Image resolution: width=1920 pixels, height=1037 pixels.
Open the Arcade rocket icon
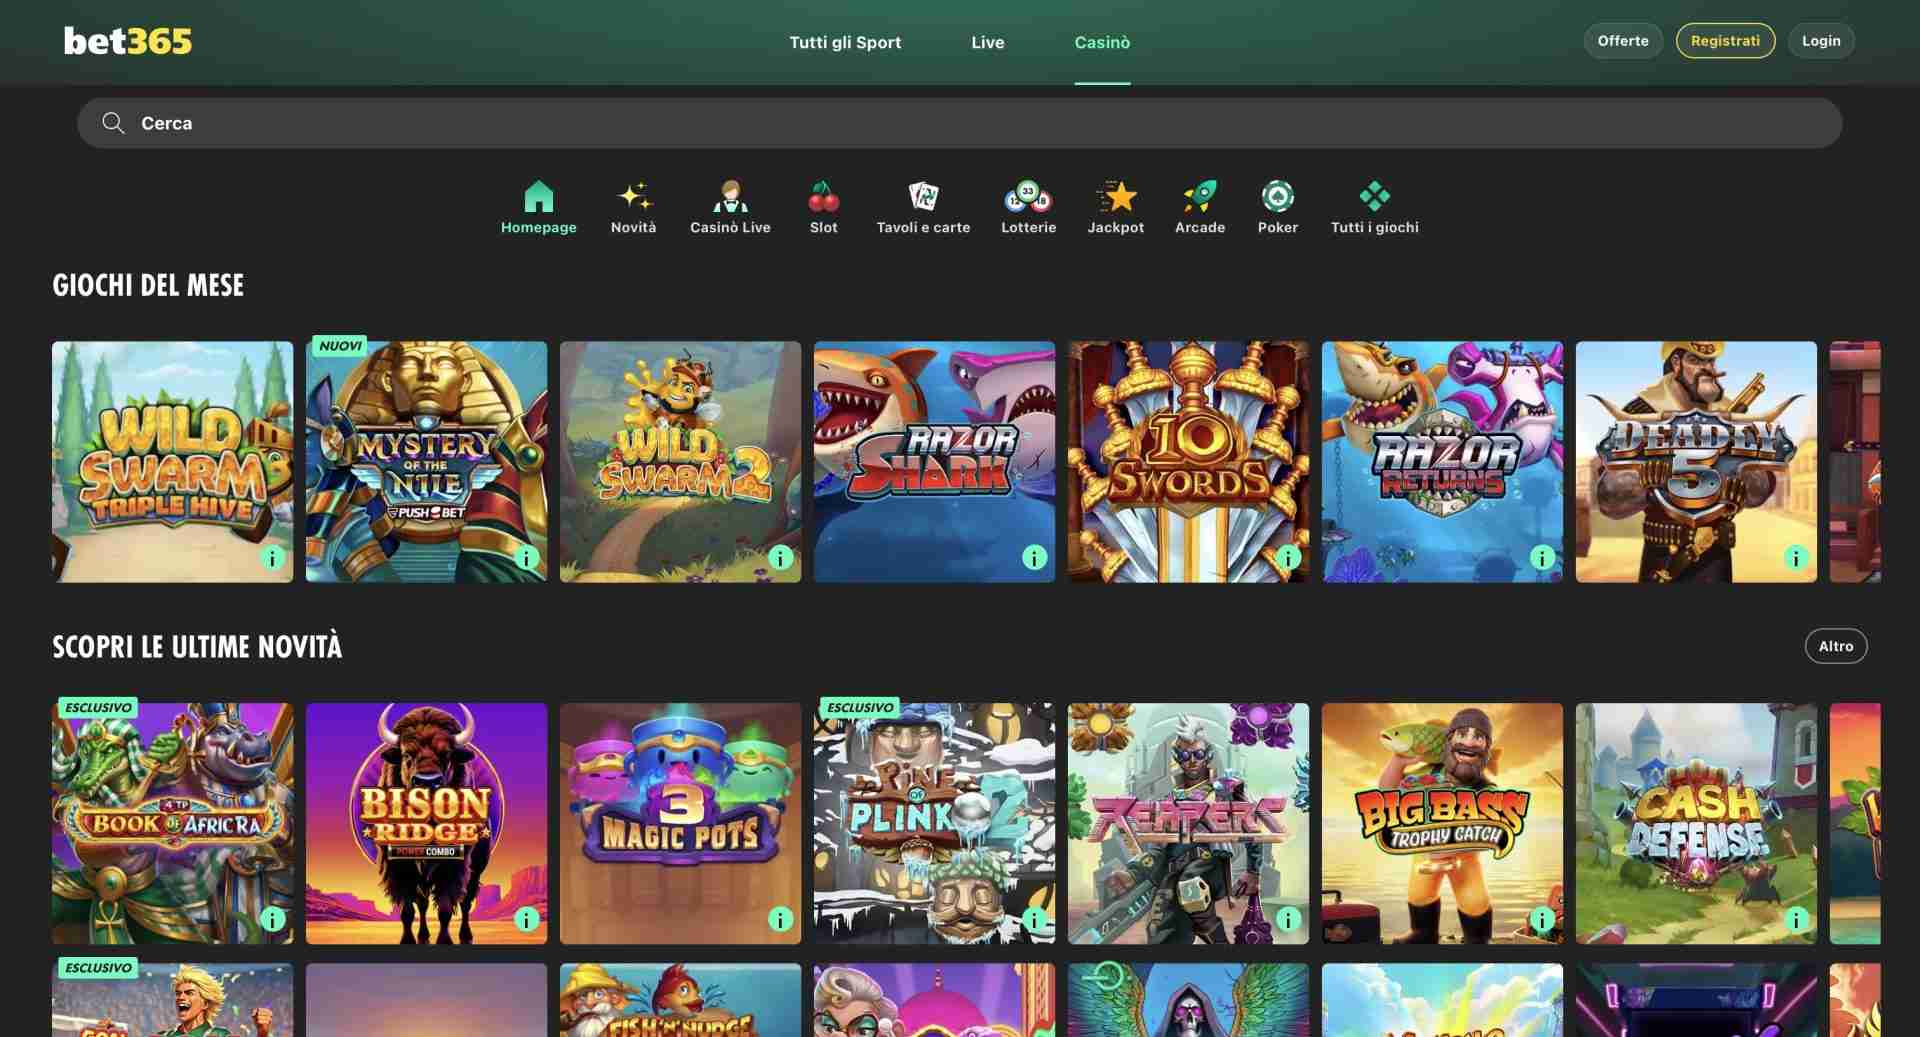1200,196
